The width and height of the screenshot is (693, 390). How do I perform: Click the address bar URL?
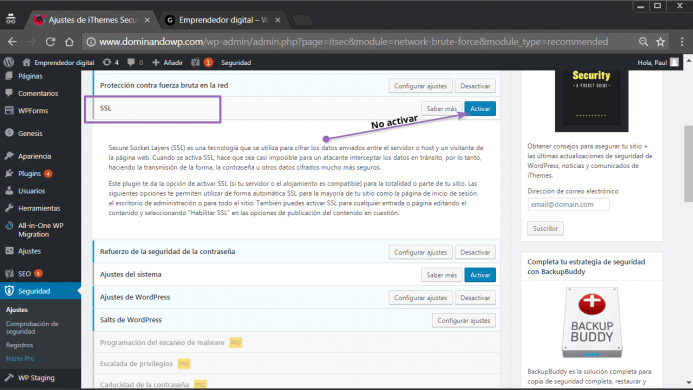(354, 42)
